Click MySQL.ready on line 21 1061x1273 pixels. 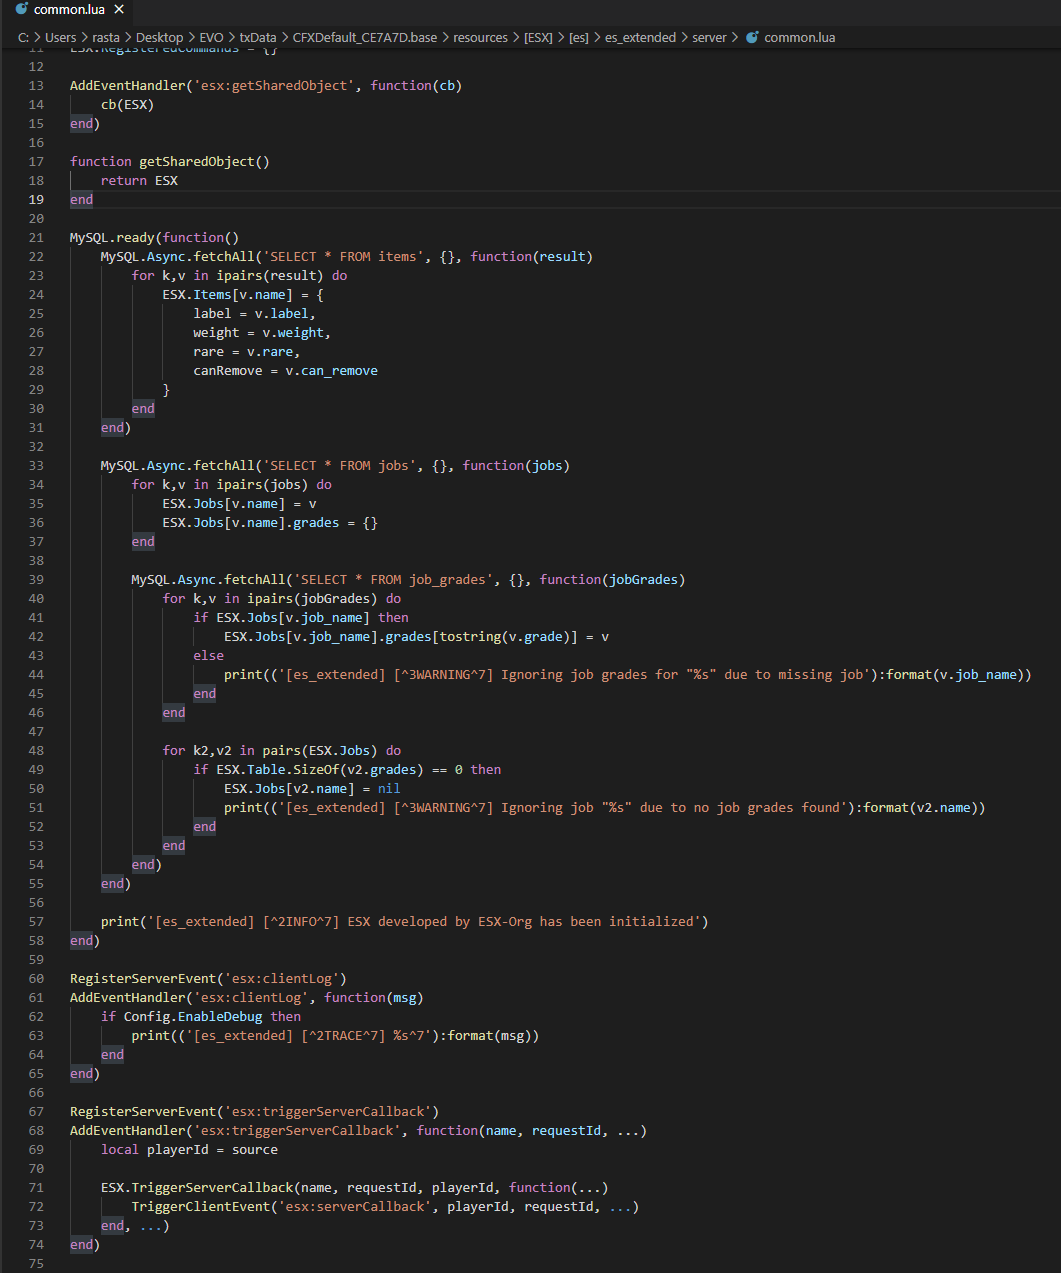[x=112, y=238]
